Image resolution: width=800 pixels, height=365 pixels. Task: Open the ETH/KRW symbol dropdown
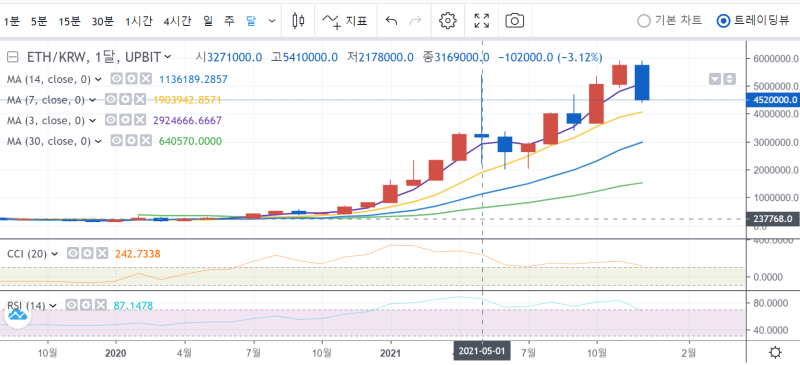pos(168,57)
